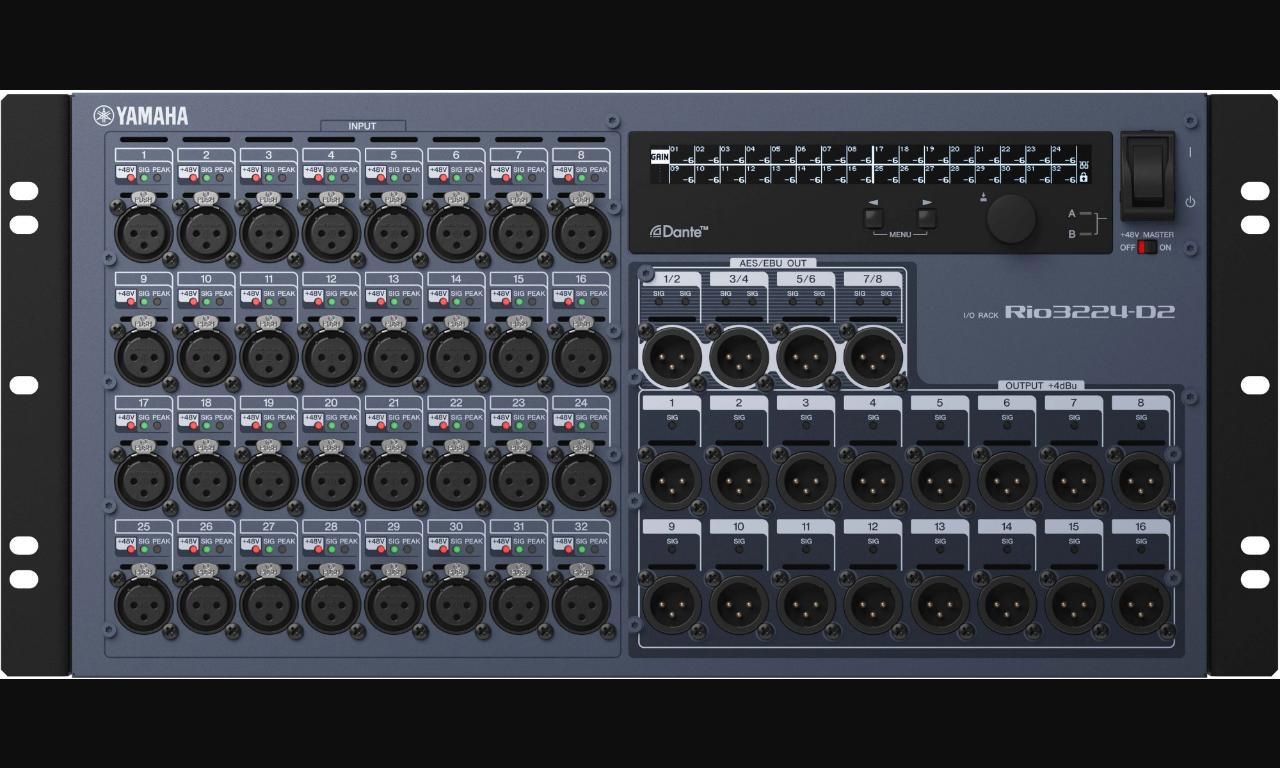
Task: Click the AES/EBU OUT 5/6 connector
Action: (x=806, y=357)
